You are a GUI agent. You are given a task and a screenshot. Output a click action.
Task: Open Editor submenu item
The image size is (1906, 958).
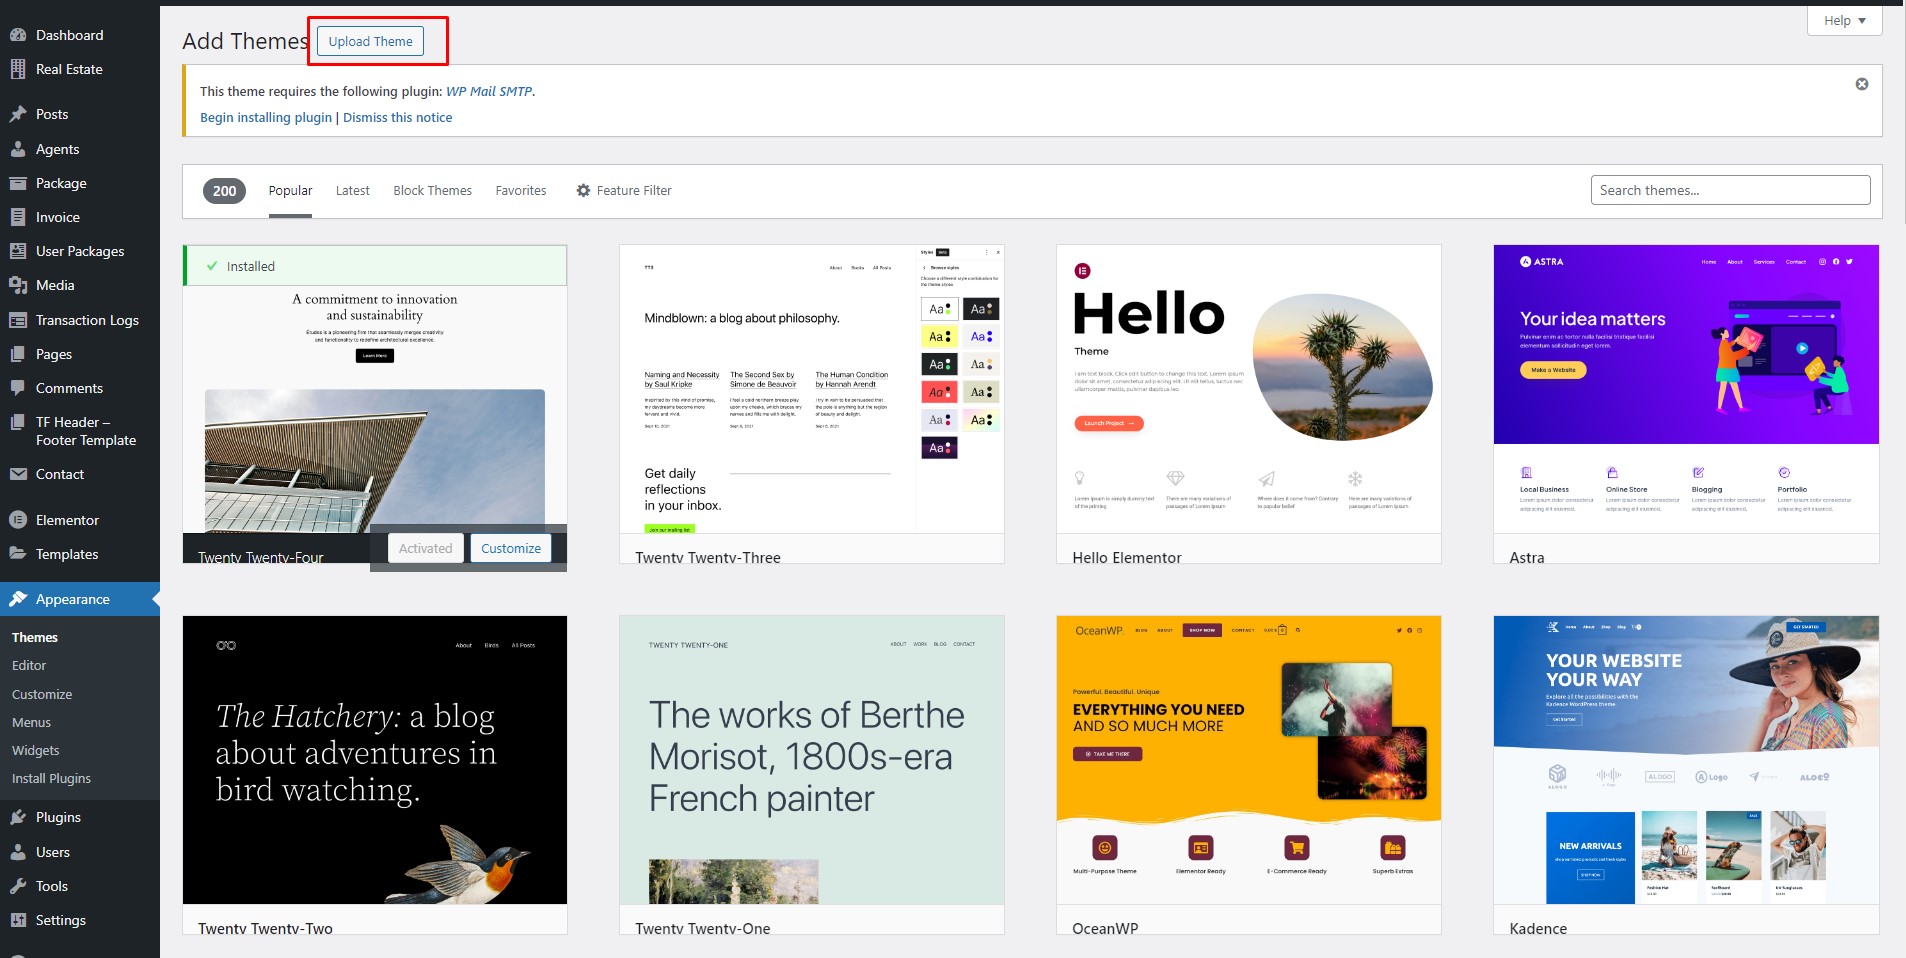click(x=29, y=665)
